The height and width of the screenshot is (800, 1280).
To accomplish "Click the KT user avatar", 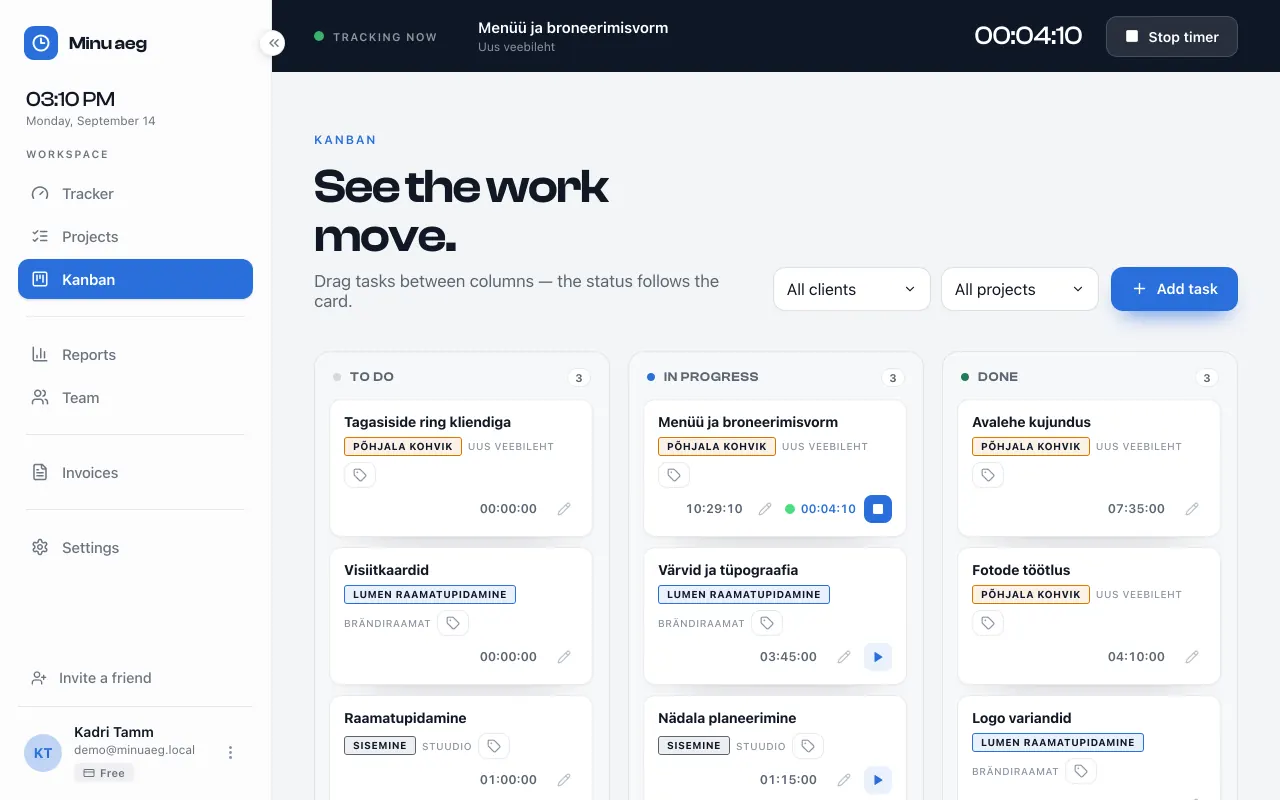I will click(43, 753).
